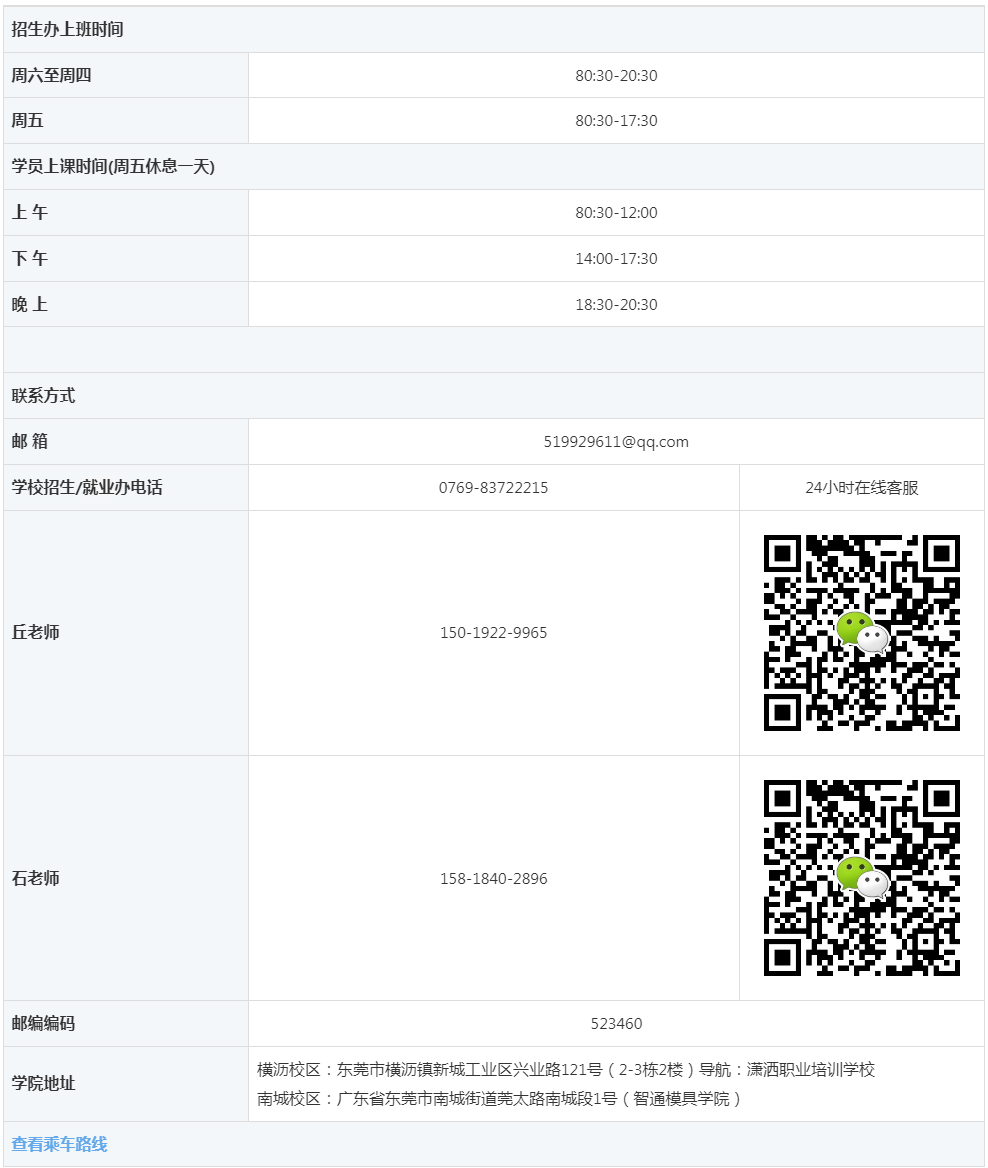Open the 查看乘车路线 link
This screenshot has height=1168, width=988.
[60, 1144]
